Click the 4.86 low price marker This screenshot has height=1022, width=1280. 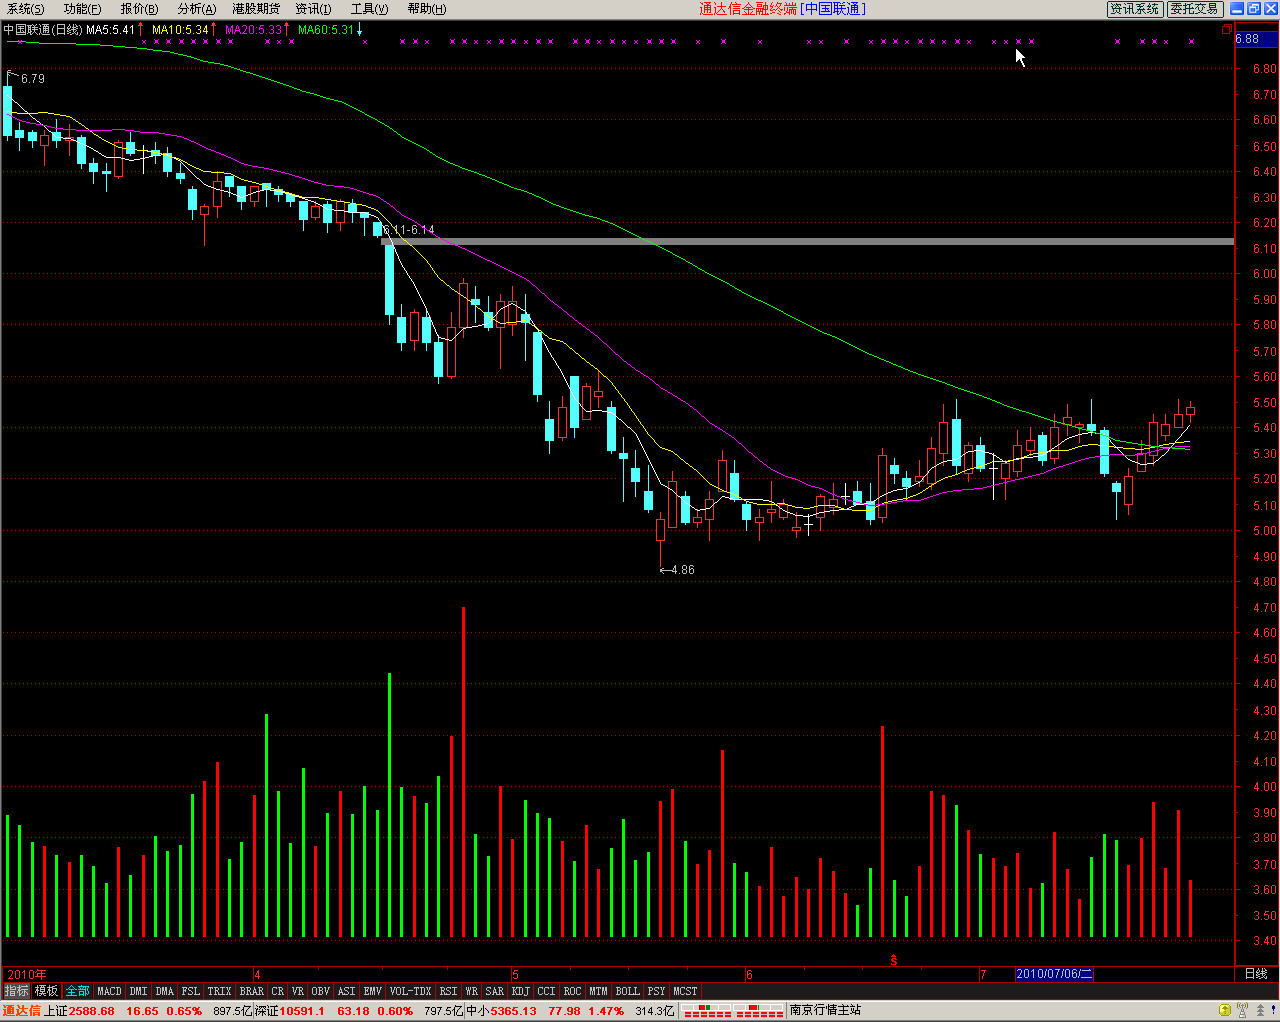(678, 570)
